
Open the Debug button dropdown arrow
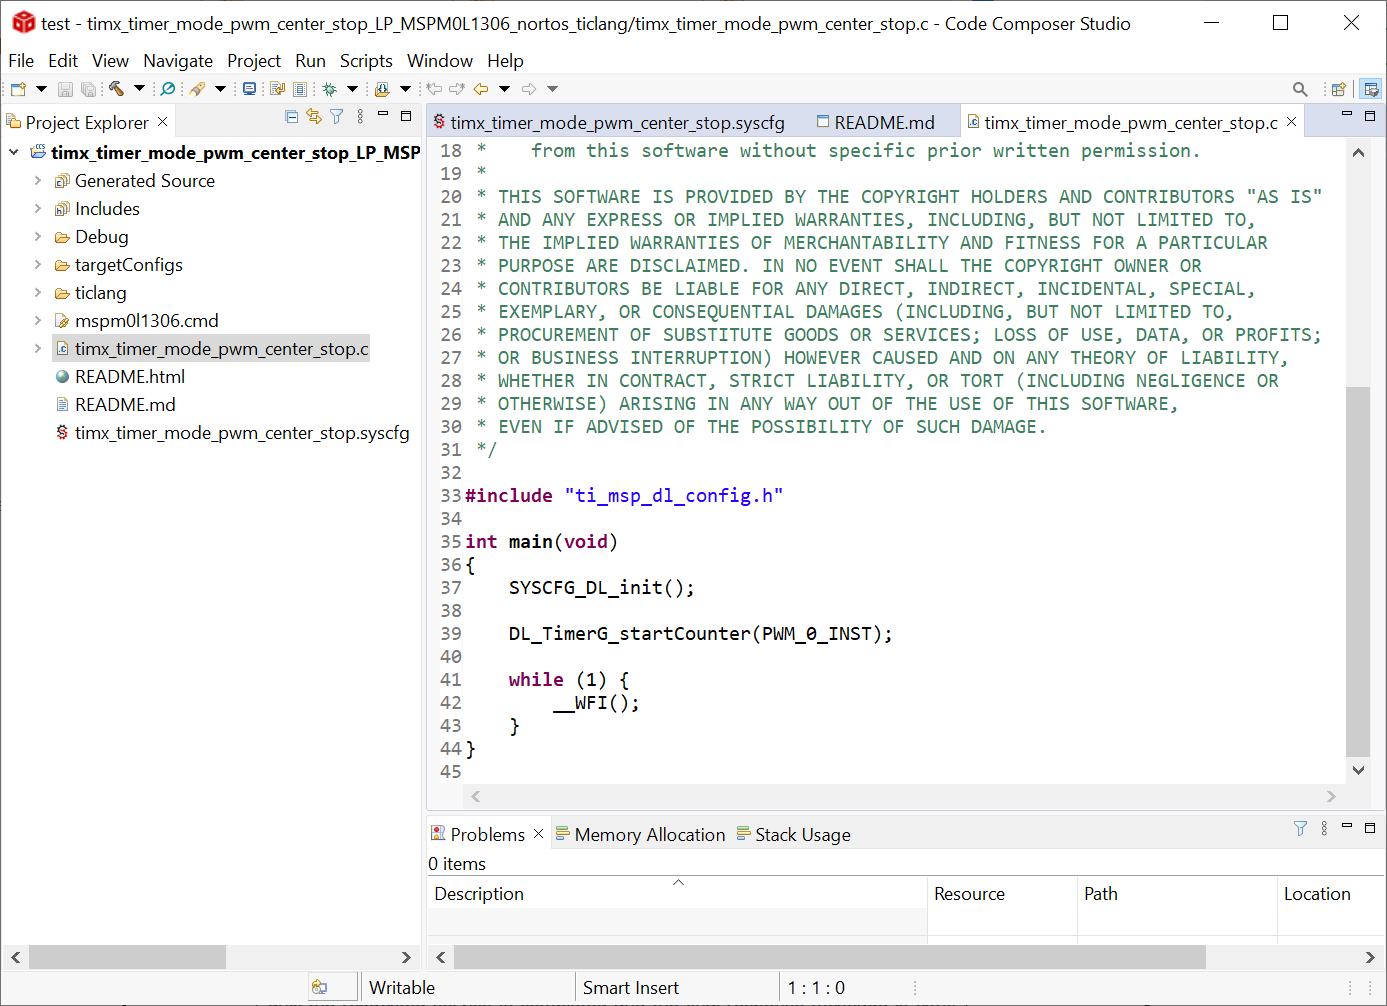coord(352,89)
